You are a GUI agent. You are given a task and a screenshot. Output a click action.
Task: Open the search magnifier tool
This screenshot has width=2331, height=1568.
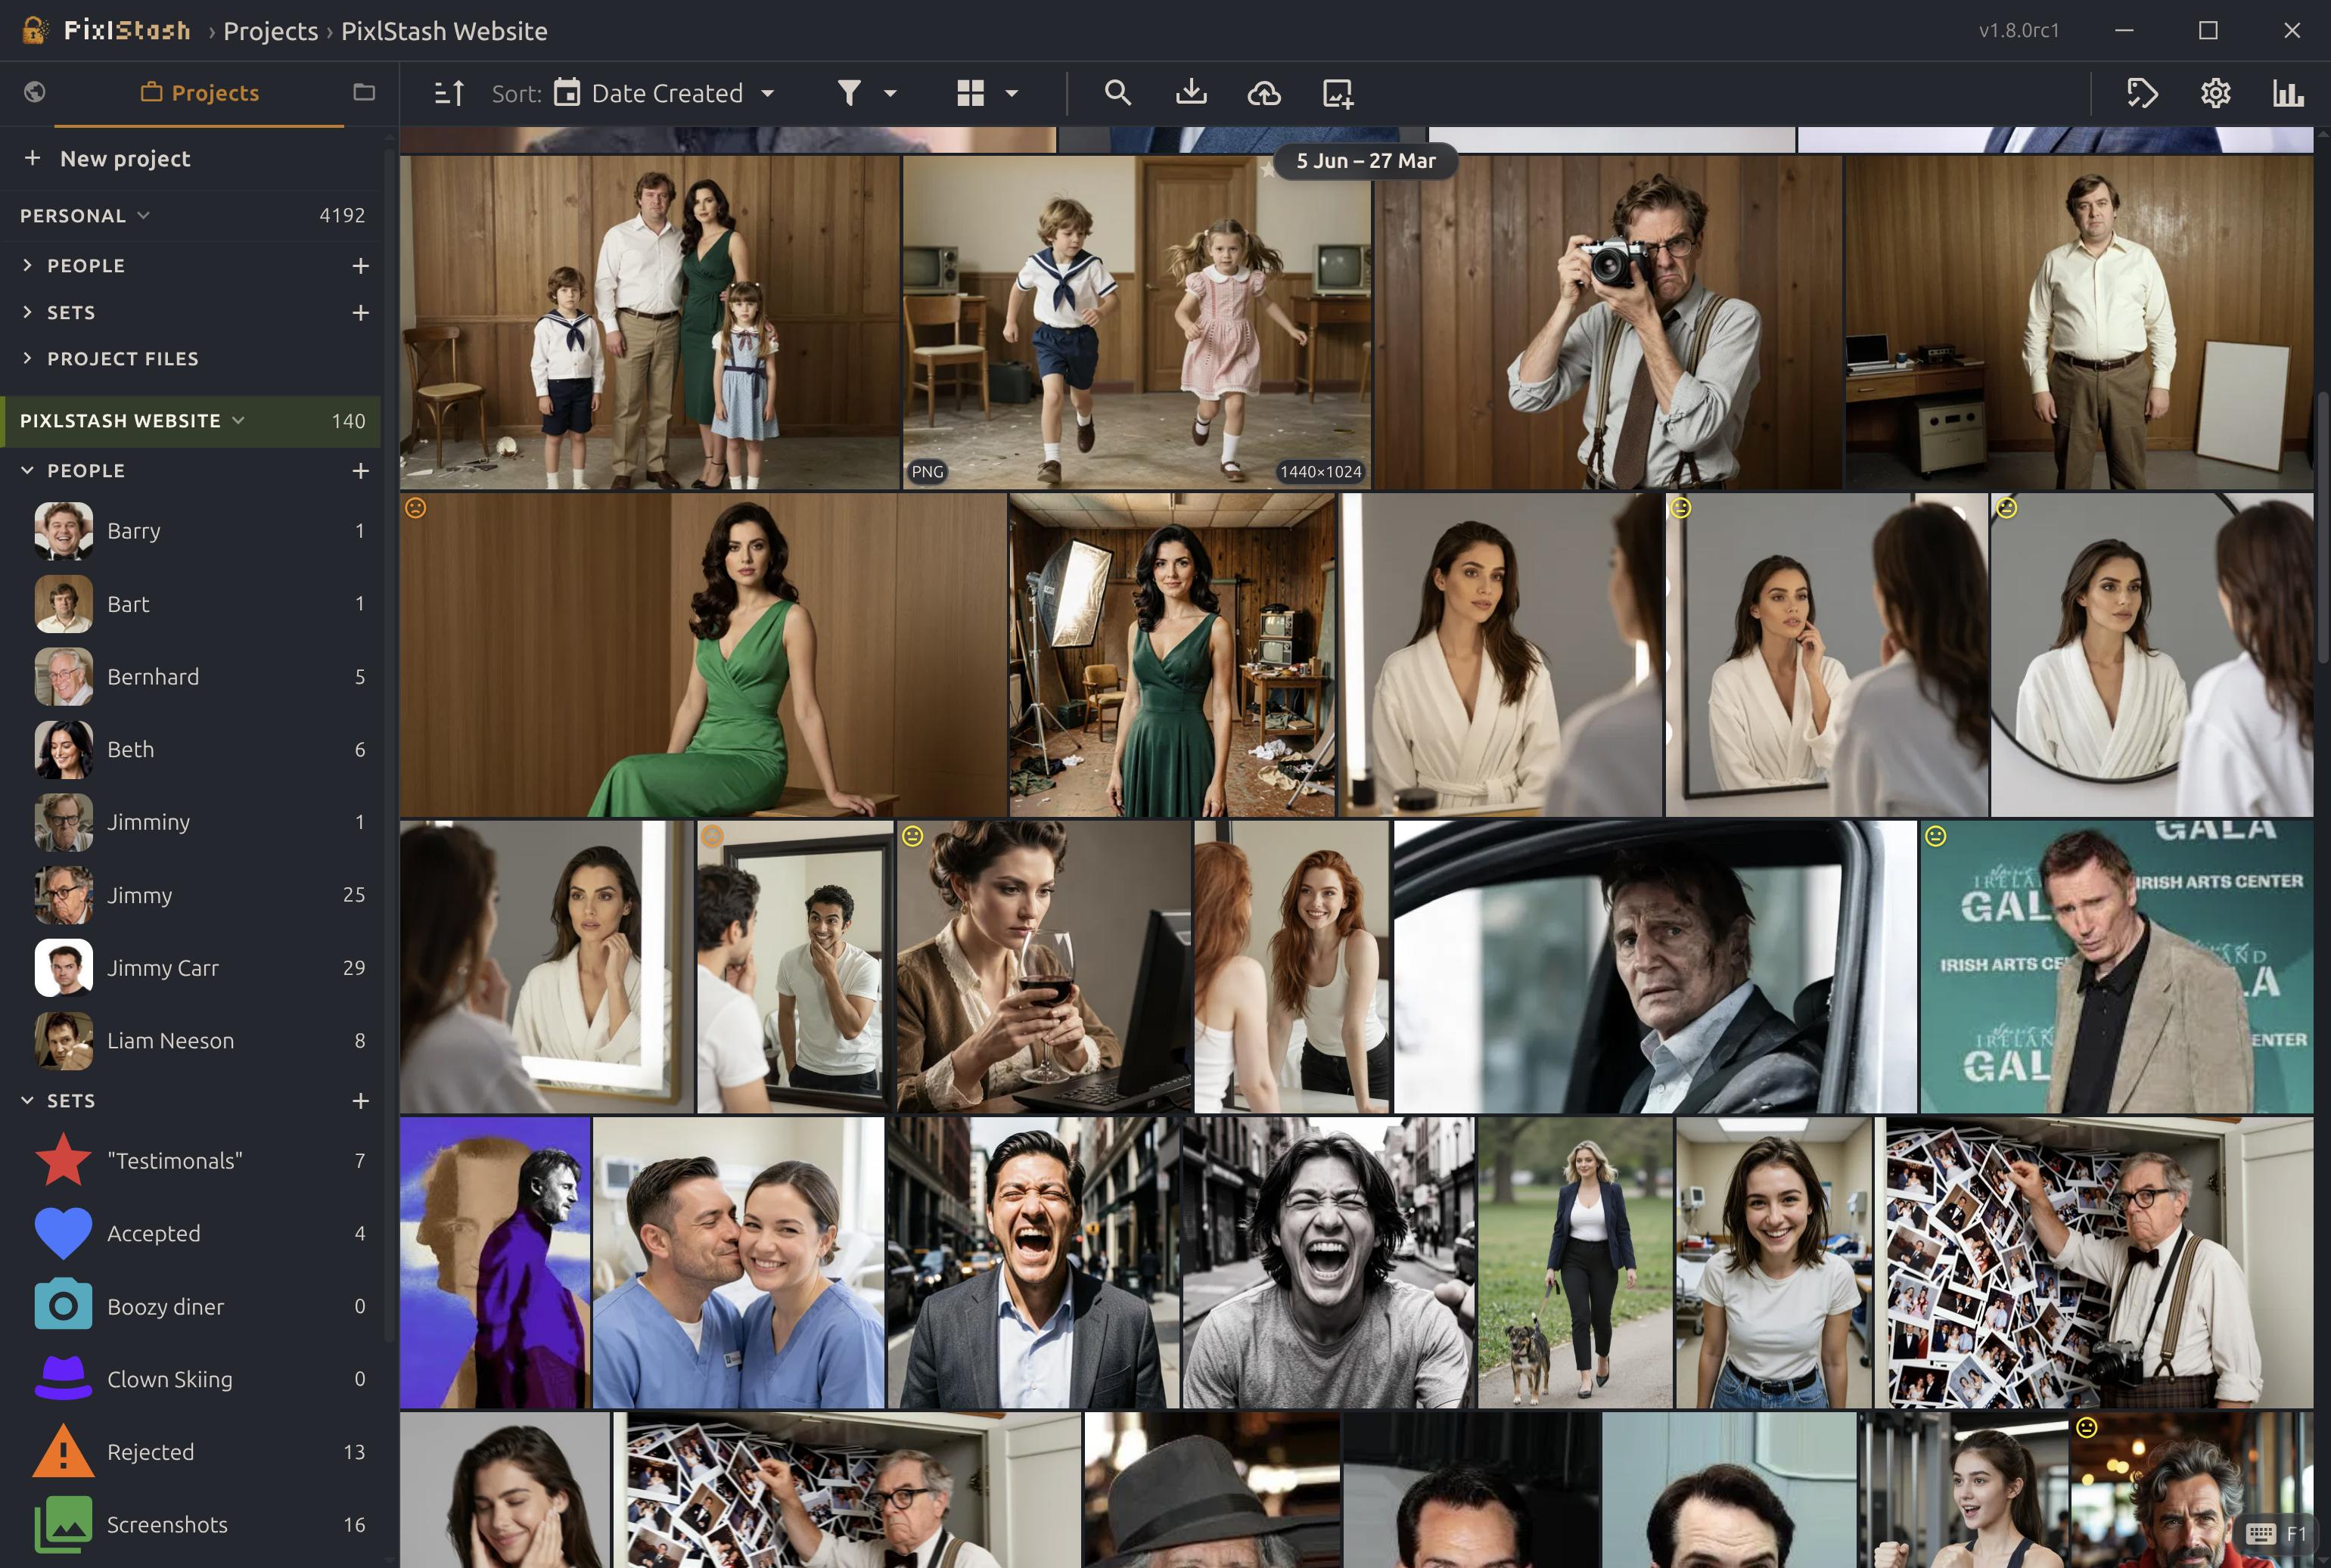tap(1118, 93)
